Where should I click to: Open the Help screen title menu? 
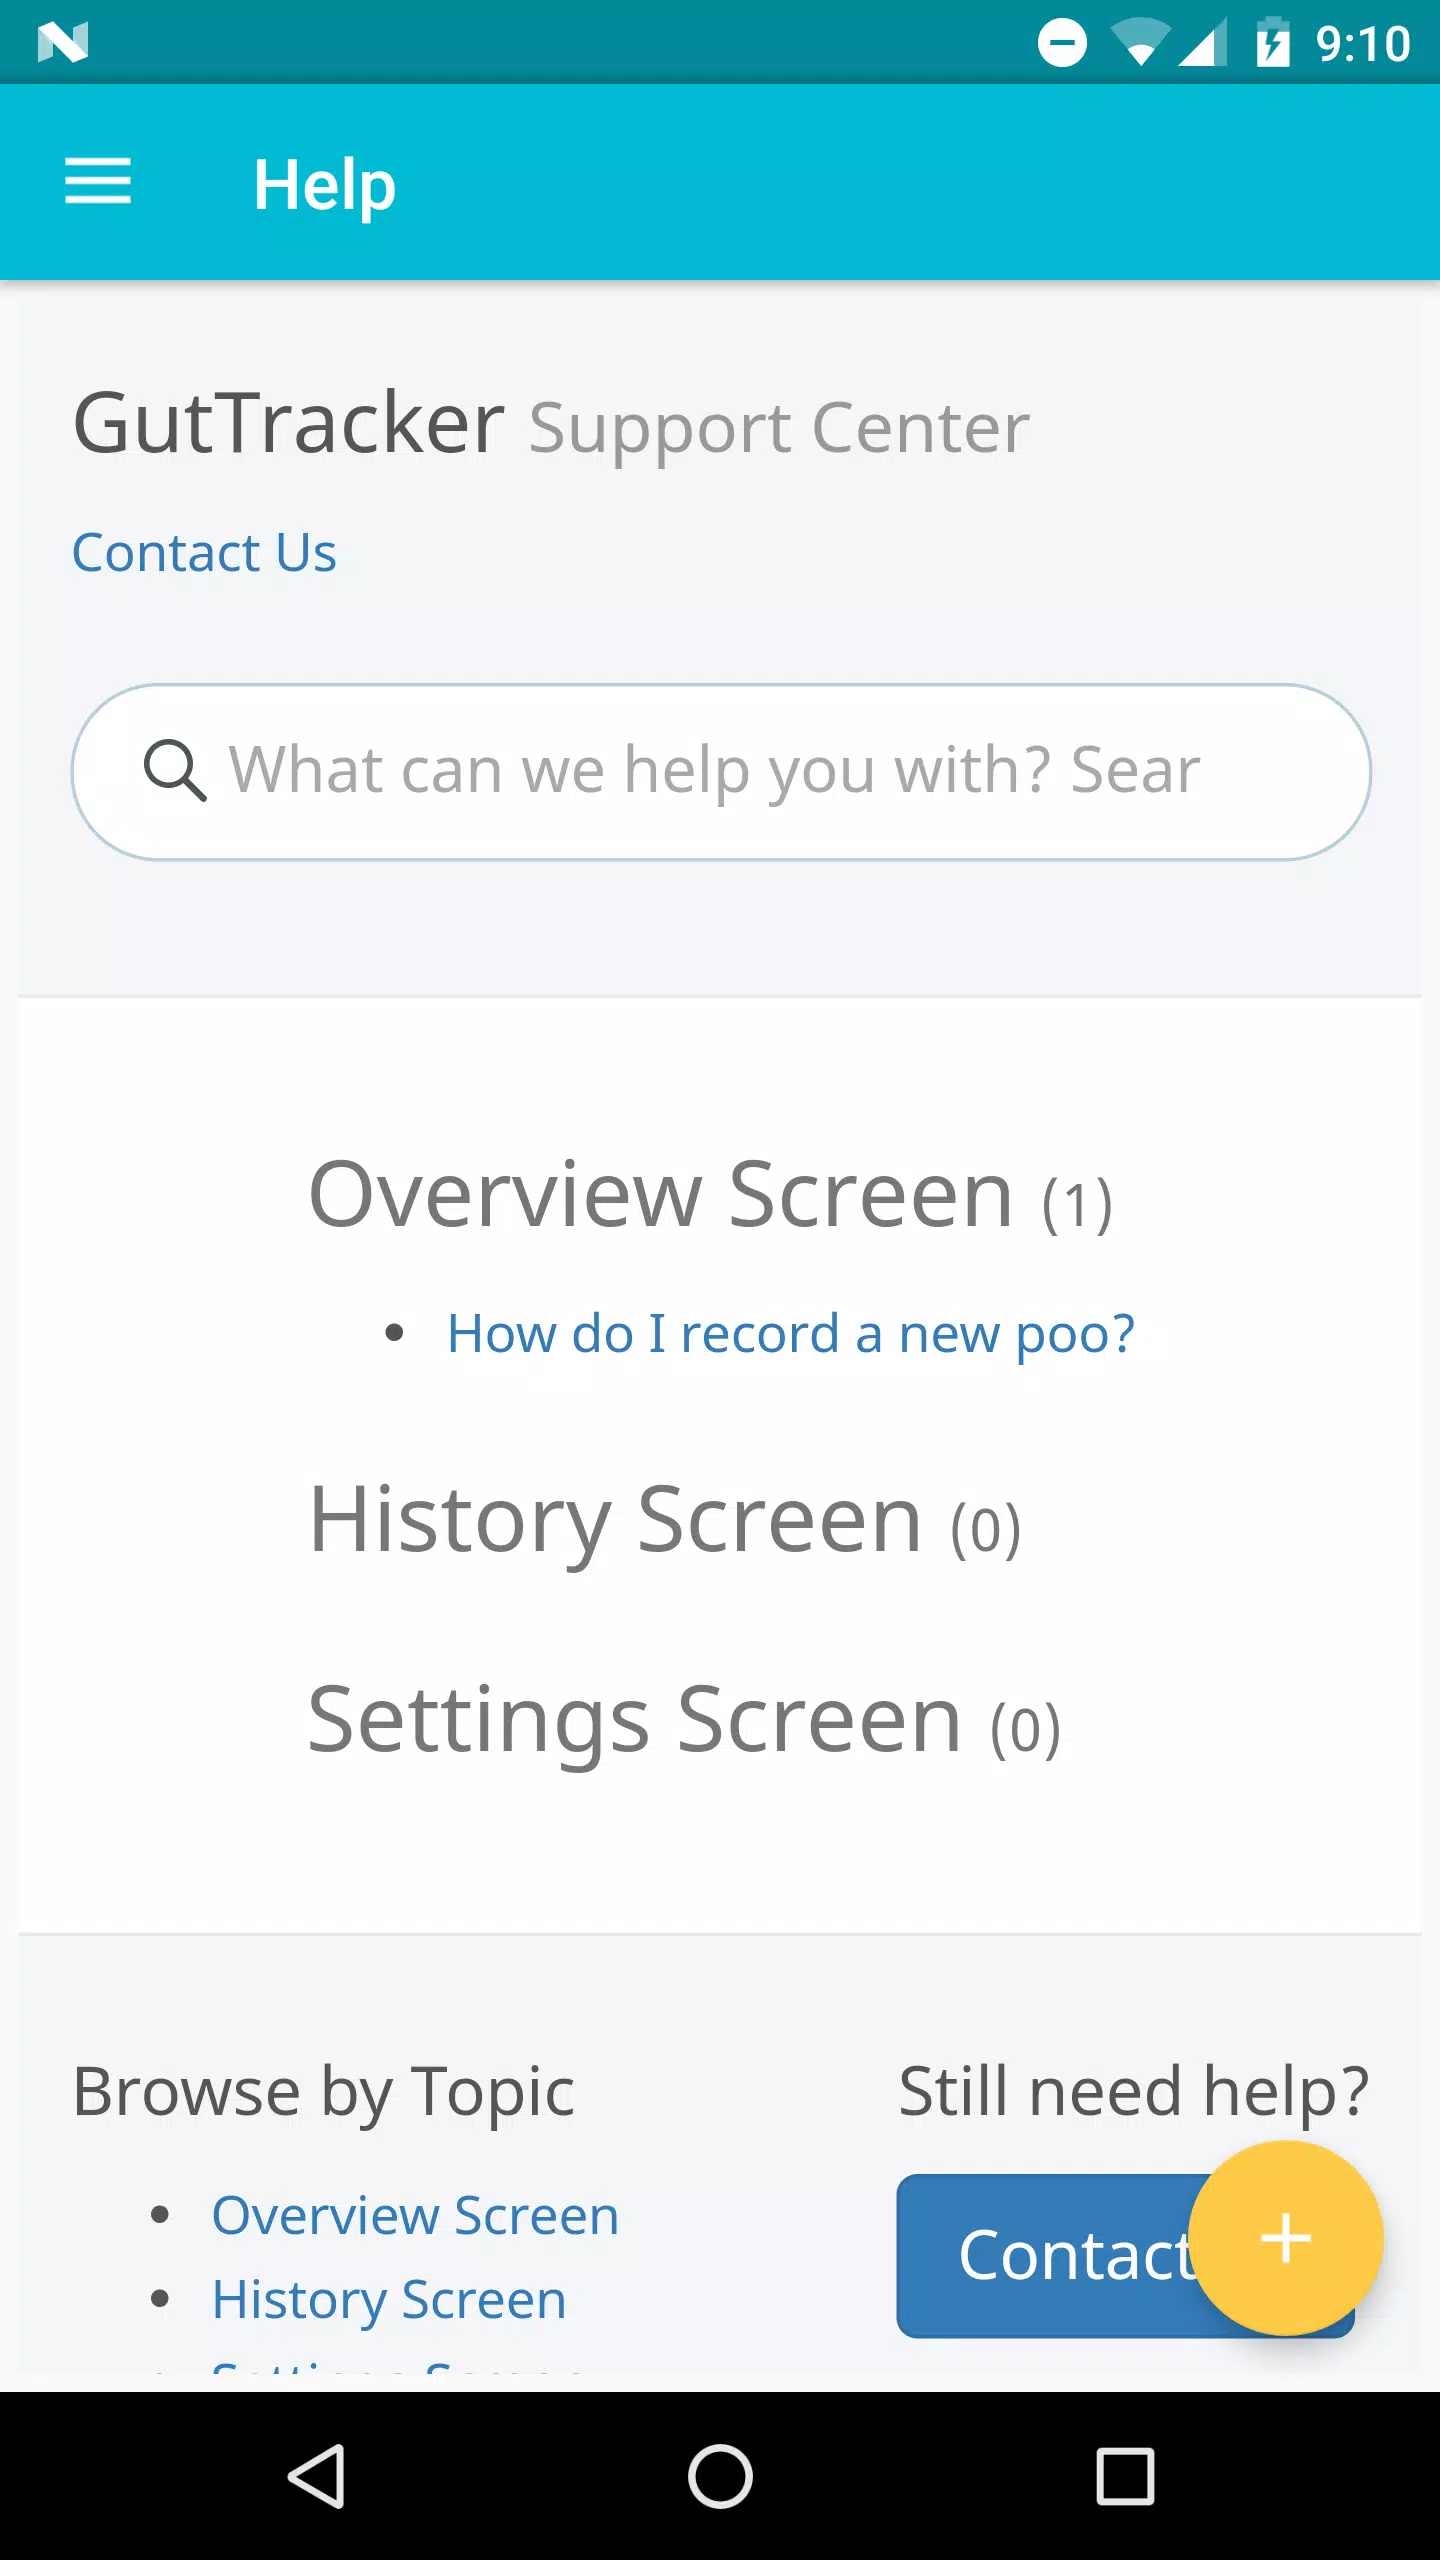click(326, 183)
